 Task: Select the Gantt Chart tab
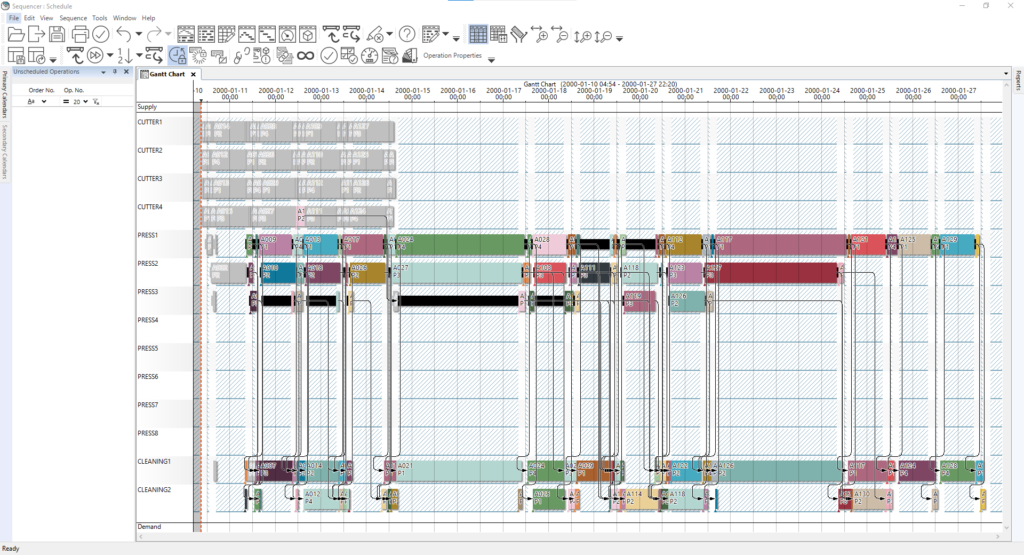[x=165, y=74]
